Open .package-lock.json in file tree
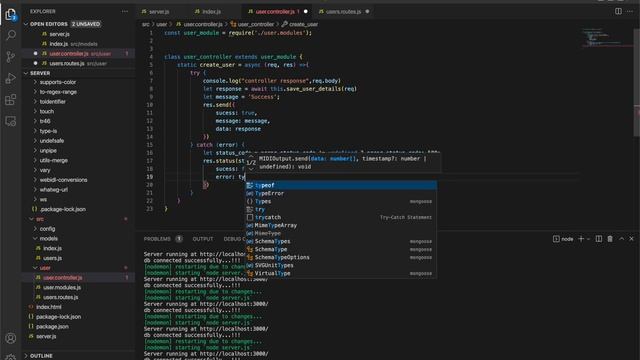Image resolution: width=640 pixels, height=360 pixels. click(x=62, y=209)
